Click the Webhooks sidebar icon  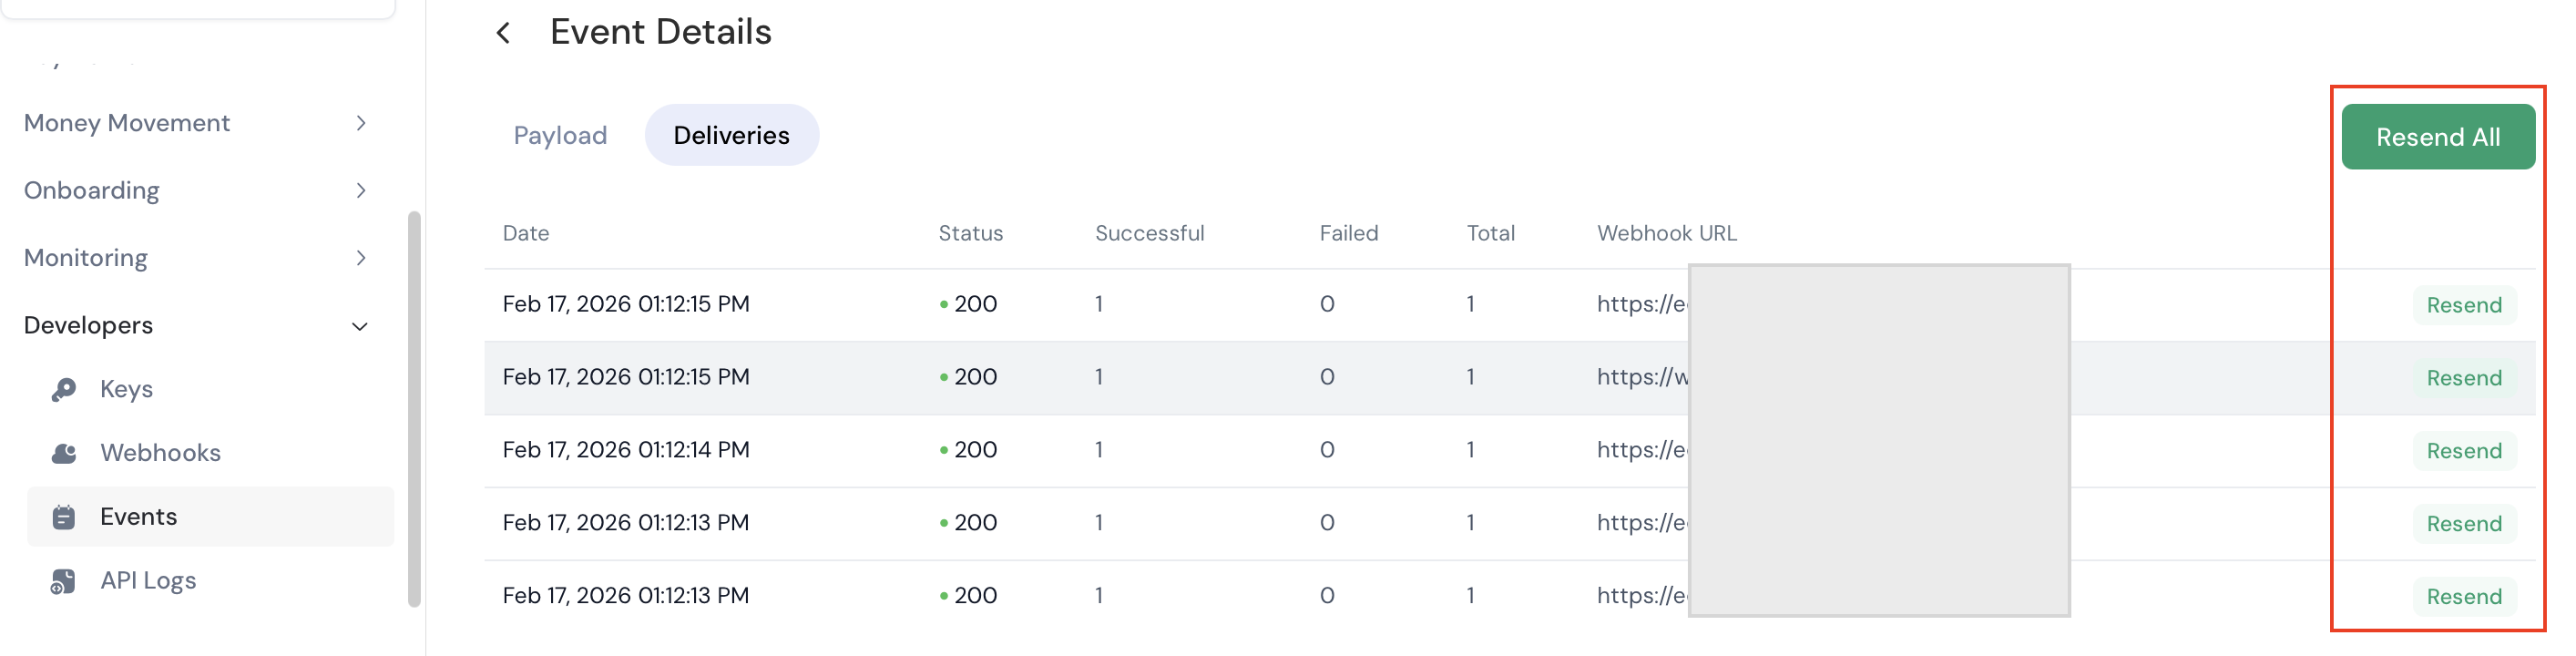pyautogui.click(x=64, y=453)
